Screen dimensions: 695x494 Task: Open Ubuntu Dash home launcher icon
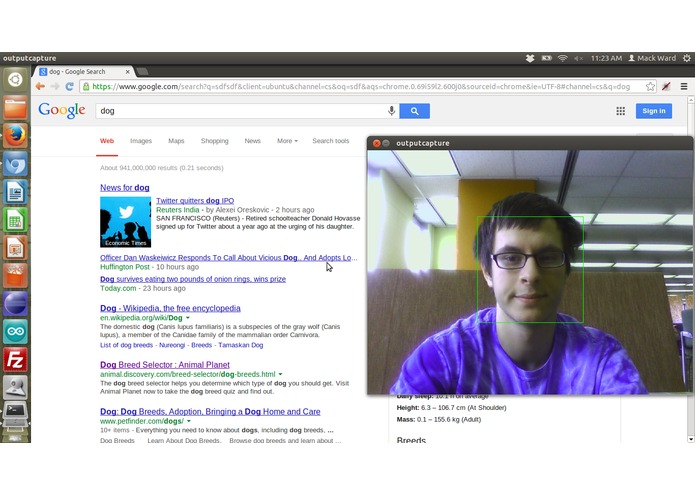(15, 80)
